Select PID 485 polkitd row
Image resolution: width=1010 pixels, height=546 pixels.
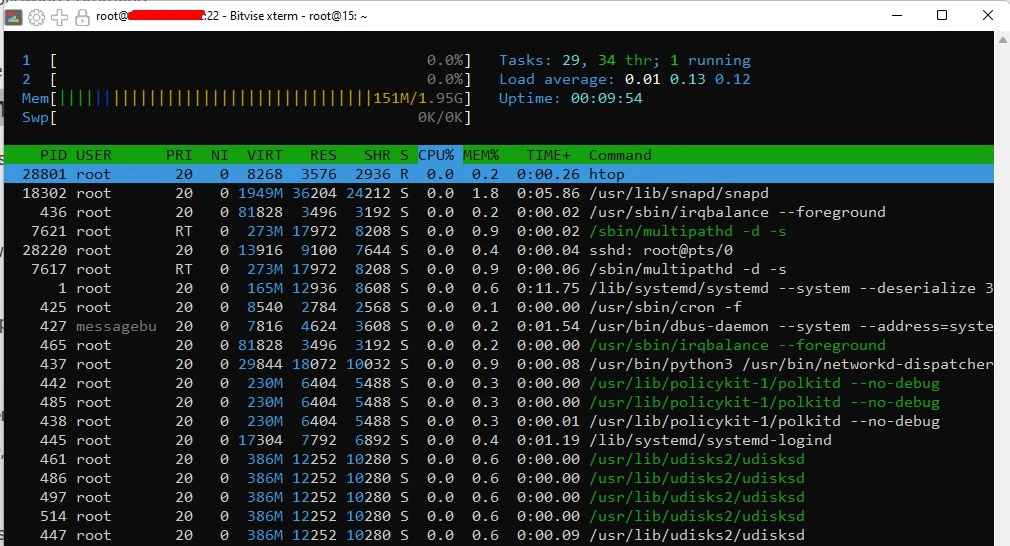499,402
